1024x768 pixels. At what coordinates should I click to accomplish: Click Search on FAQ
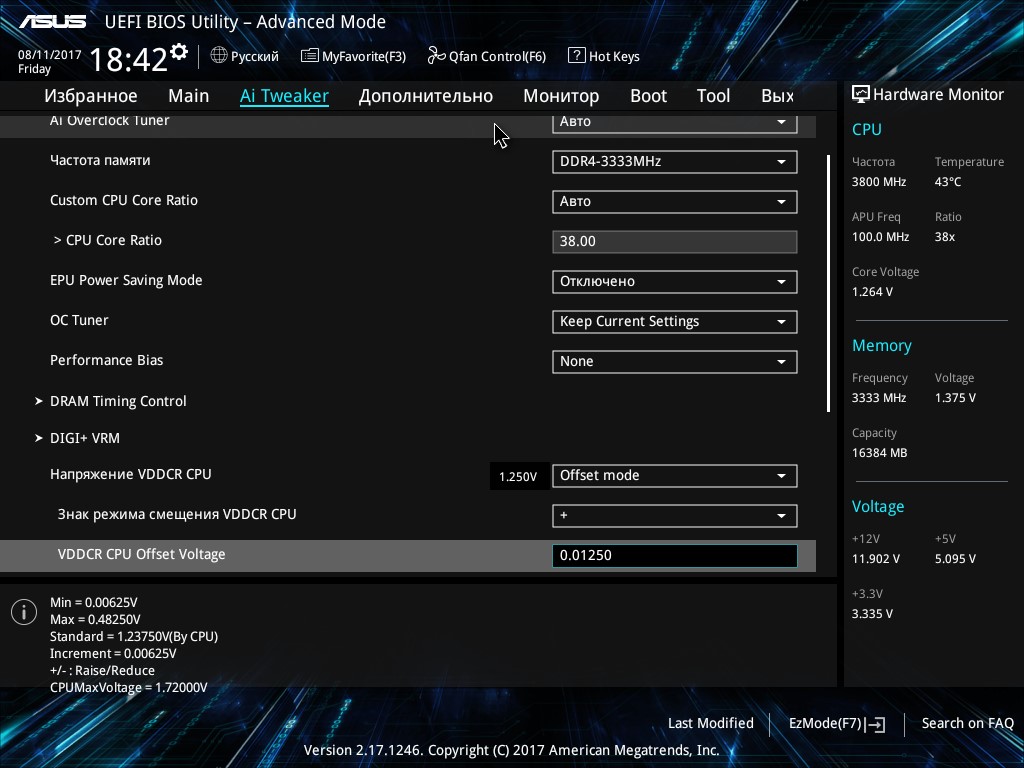(x=967, y=723)
